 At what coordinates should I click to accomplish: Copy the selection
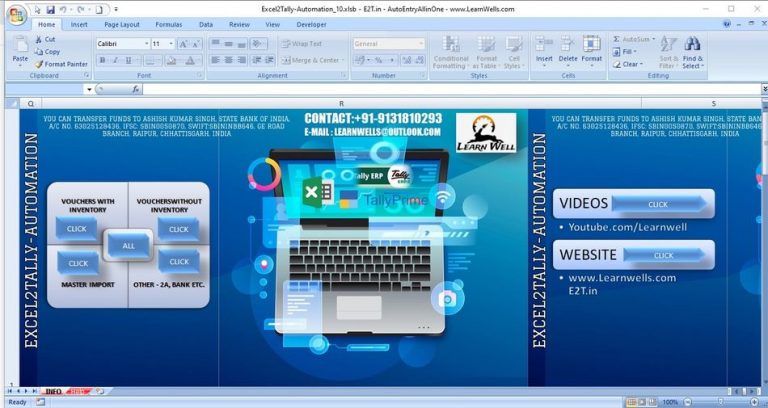pyautogui.click(x=47, y=51)
